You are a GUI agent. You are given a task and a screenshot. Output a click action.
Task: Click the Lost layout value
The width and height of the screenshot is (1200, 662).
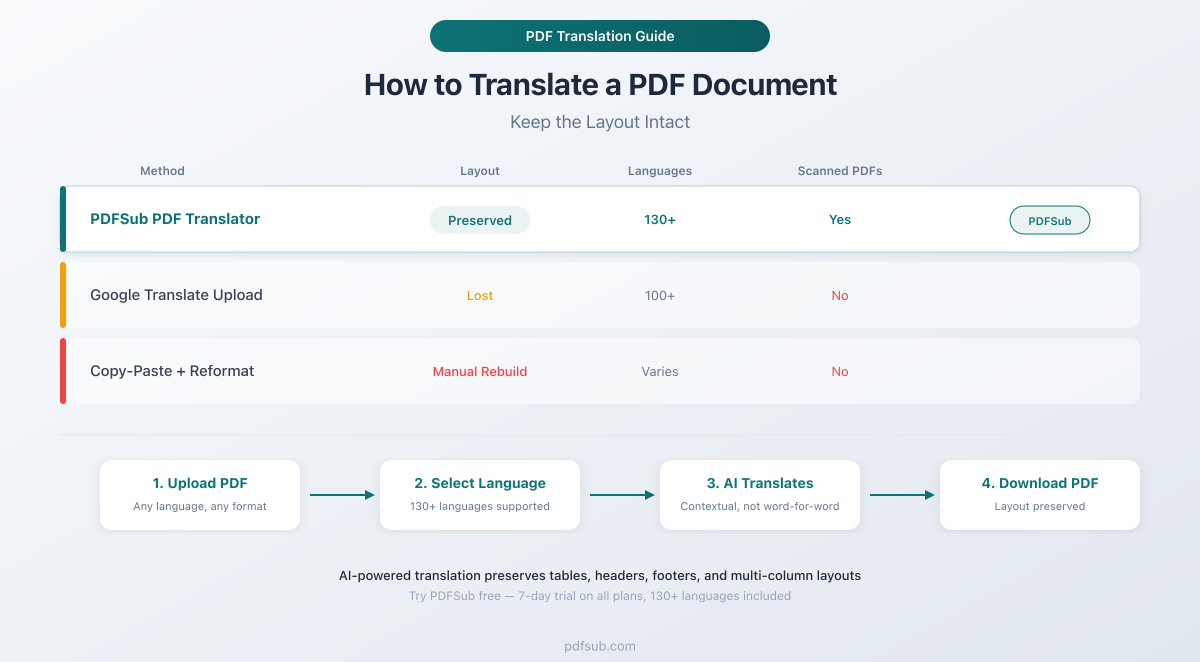[x=480, y=296]
